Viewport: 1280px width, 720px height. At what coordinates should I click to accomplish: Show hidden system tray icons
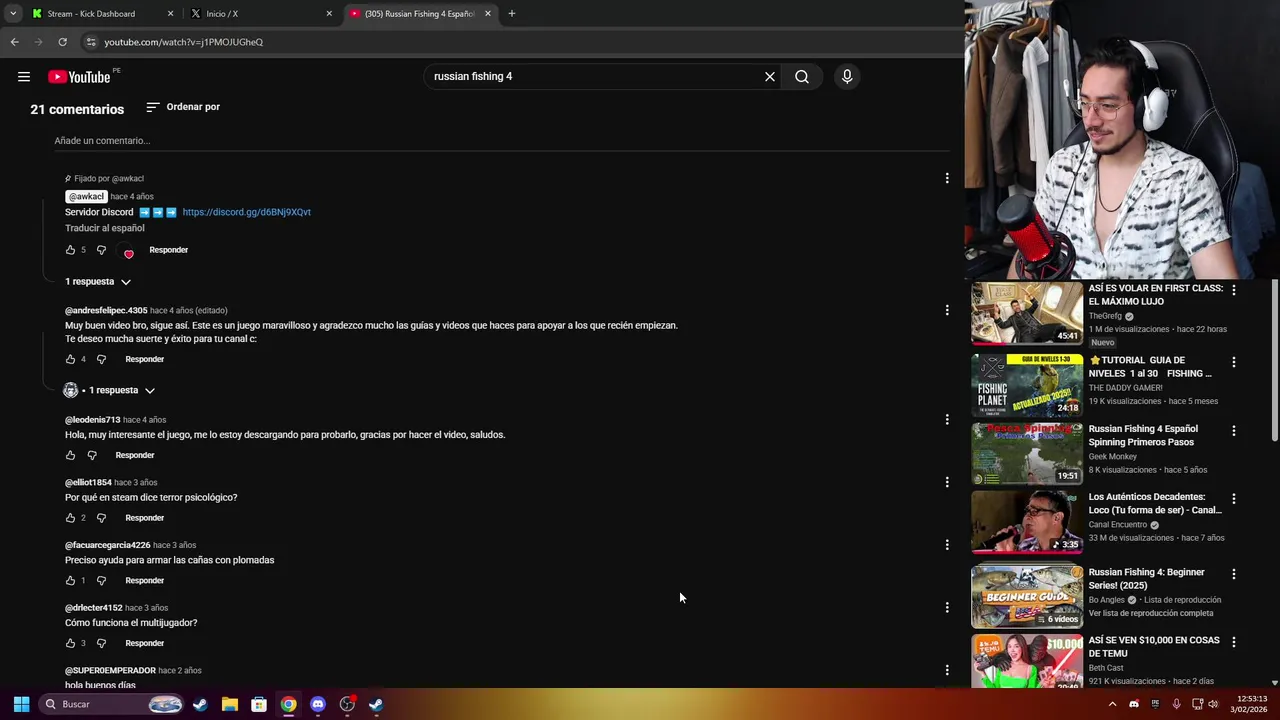point(1112,704)
